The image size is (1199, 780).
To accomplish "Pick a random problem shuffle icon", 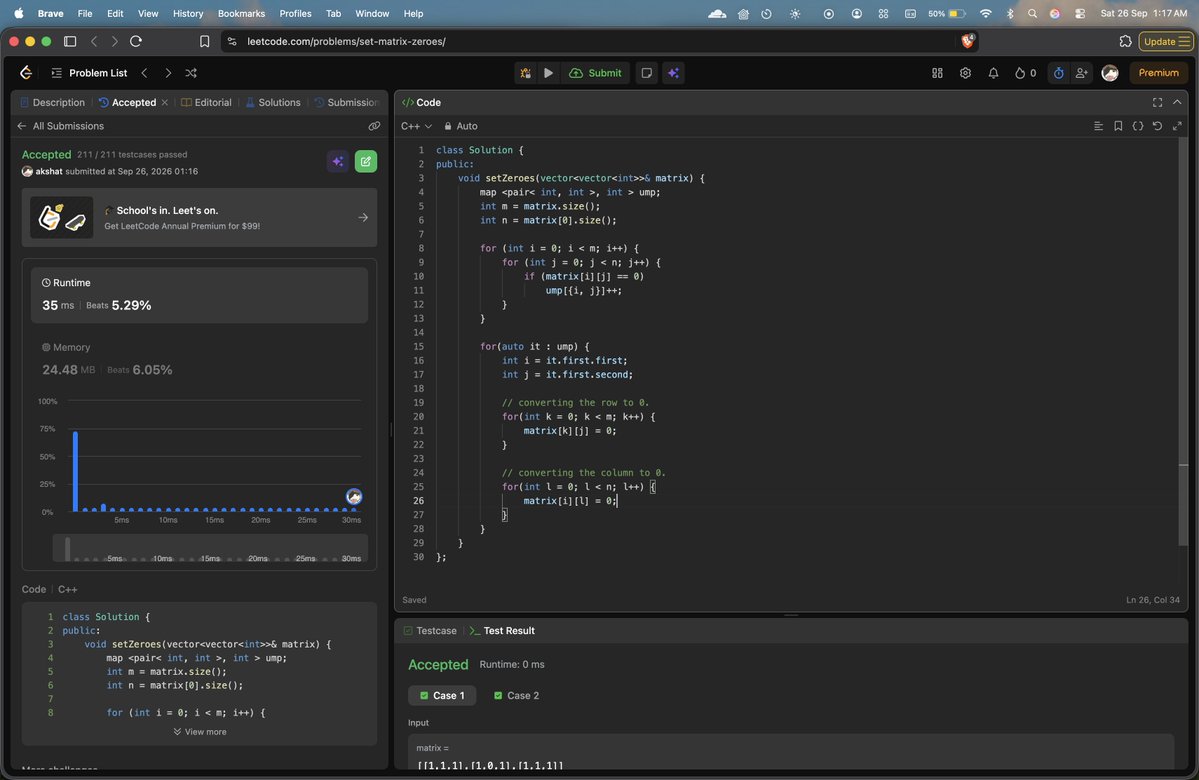I will pyautogui.click(x=191, y=73).
